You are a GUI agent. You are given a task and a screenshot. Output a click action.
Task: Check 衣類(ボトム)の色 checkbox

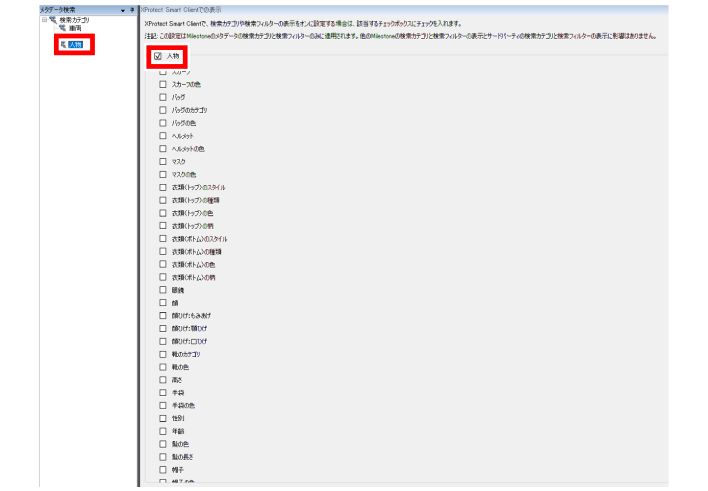[x=163, y=264]
